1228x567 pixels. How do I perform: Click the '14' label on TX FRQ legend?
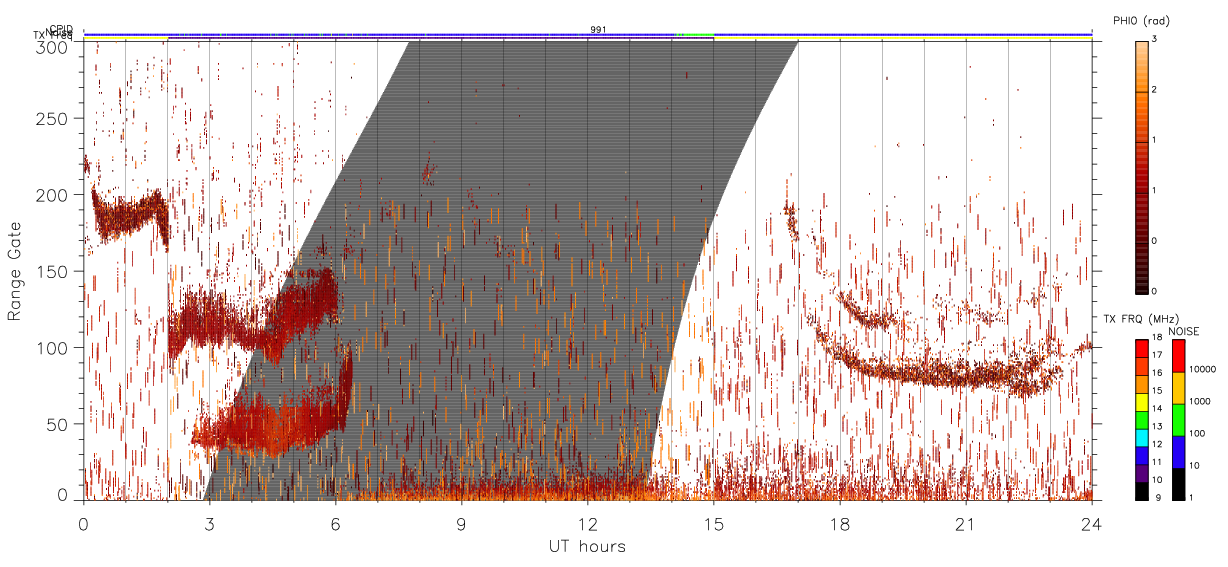point(1158,408)
